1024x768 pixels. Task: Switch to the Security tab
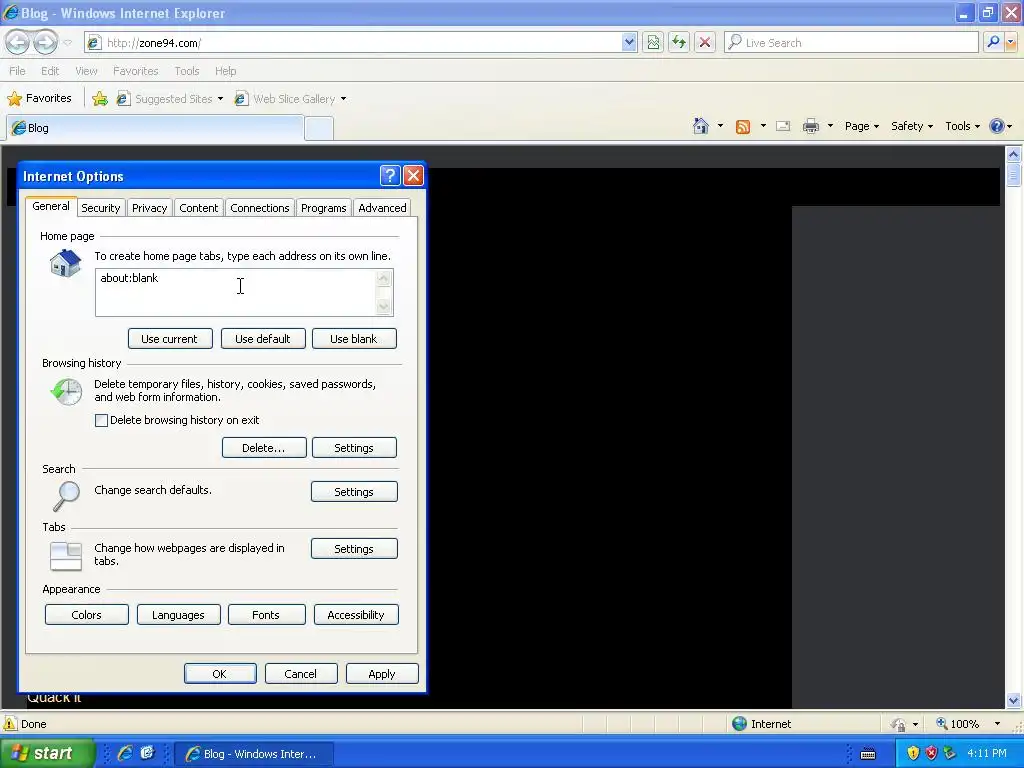[101, 208]
